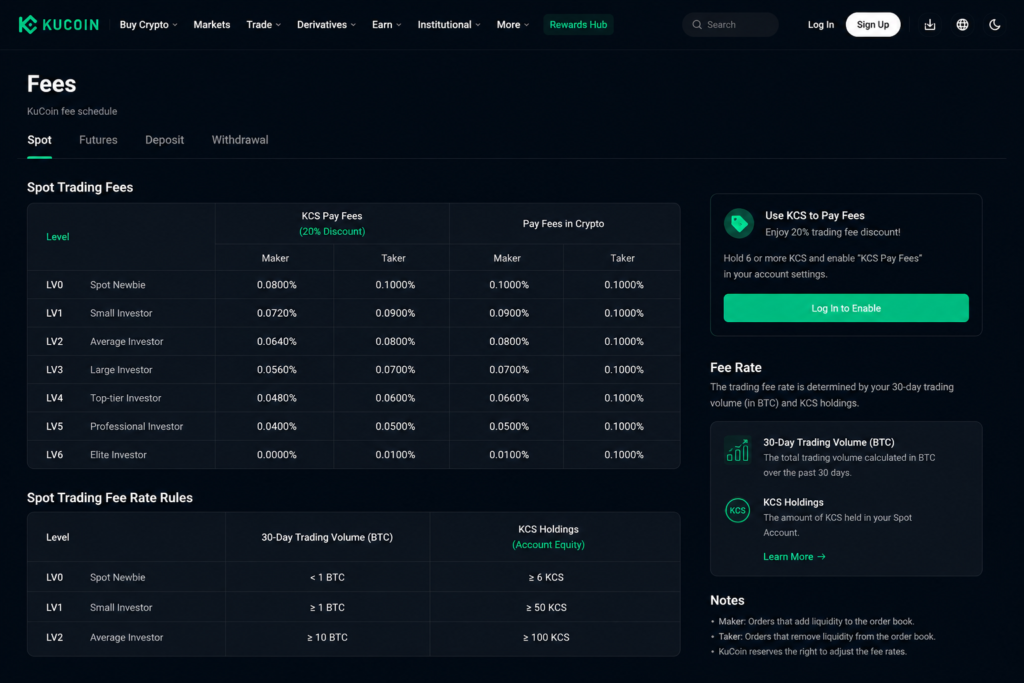Click the (Account Equity) label
Image resolution: width=1024 pixels, height=683 pixels.
(x=548, y=545)
